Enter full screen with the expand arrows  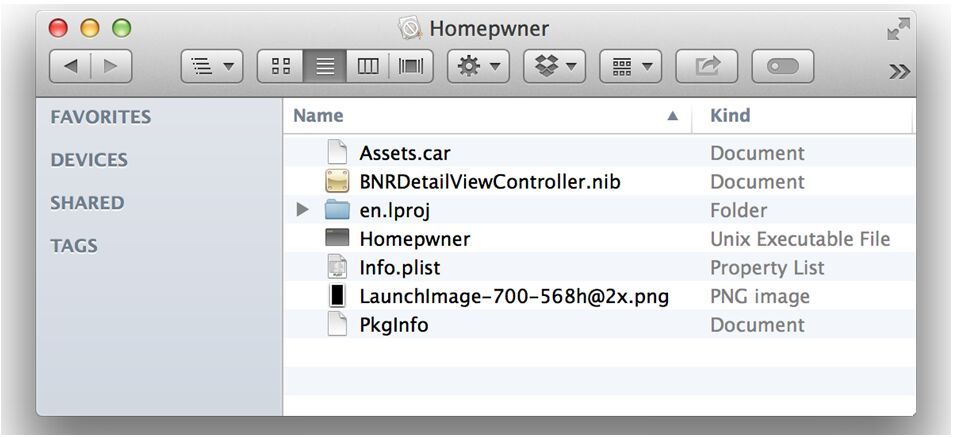coord(898,29)
